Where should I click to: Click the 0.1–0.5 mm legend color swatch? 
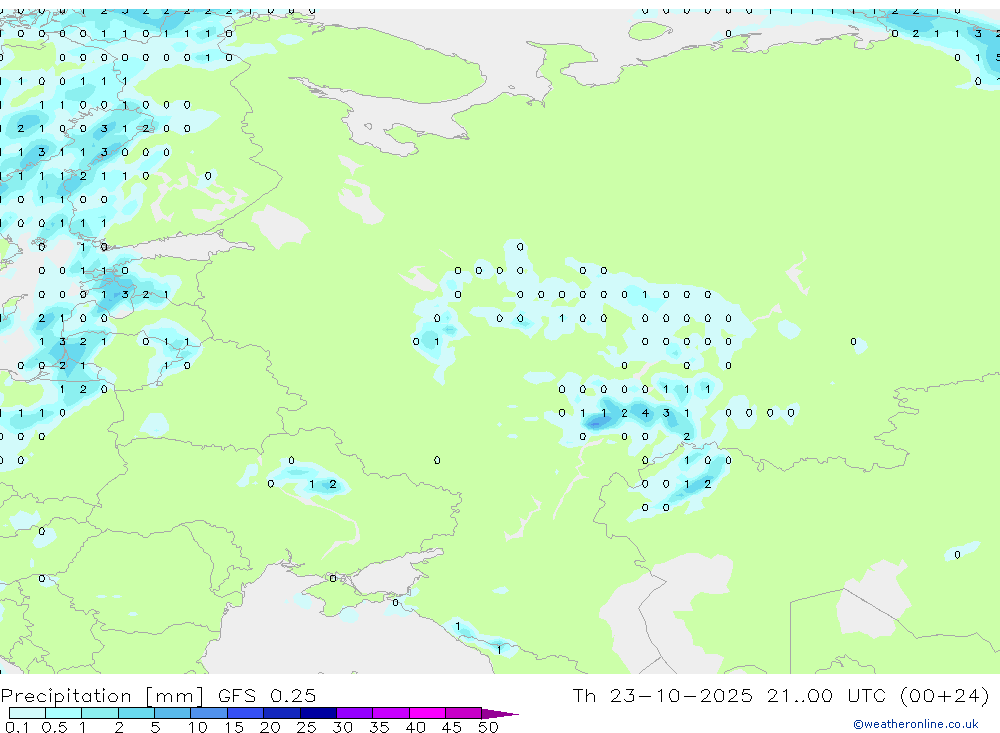tap(27, 713)
